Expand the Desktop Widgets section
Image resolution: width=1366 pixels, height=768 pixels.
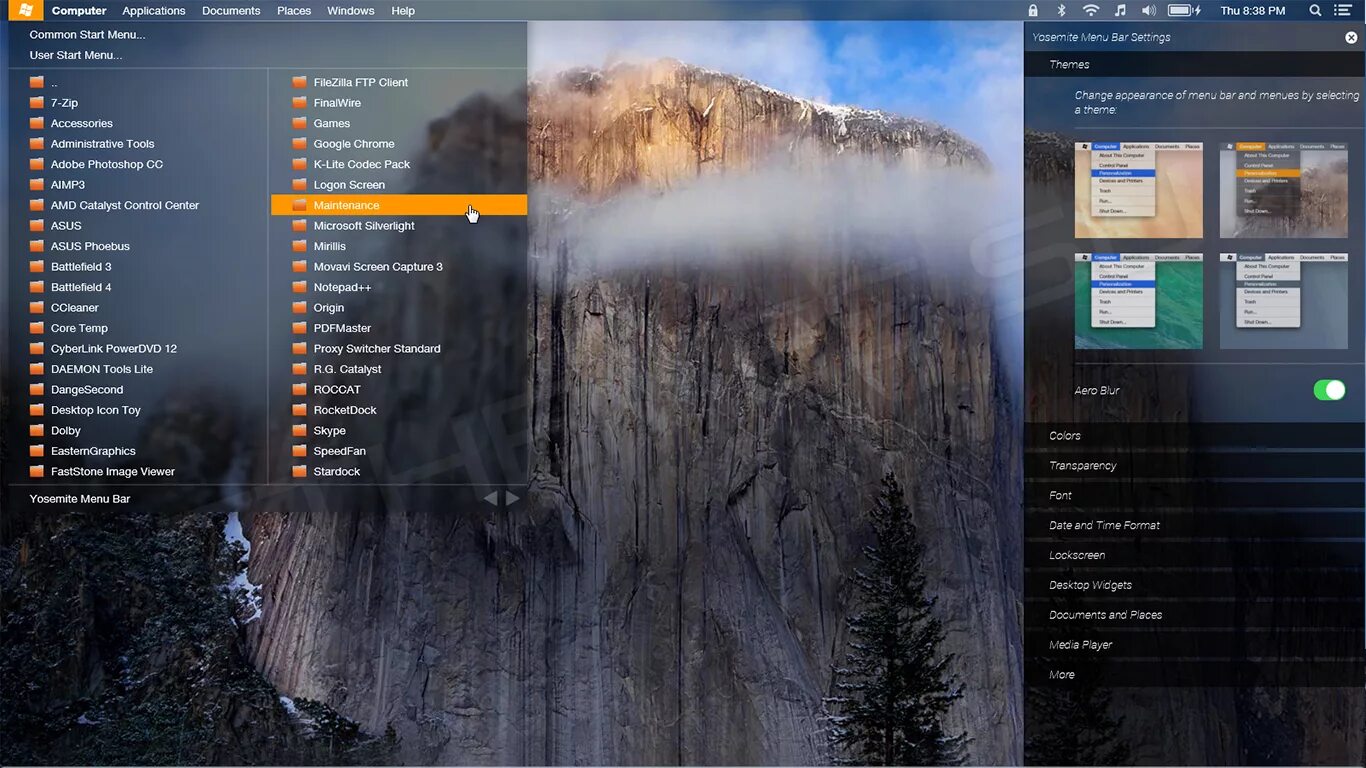[1195, 585]
